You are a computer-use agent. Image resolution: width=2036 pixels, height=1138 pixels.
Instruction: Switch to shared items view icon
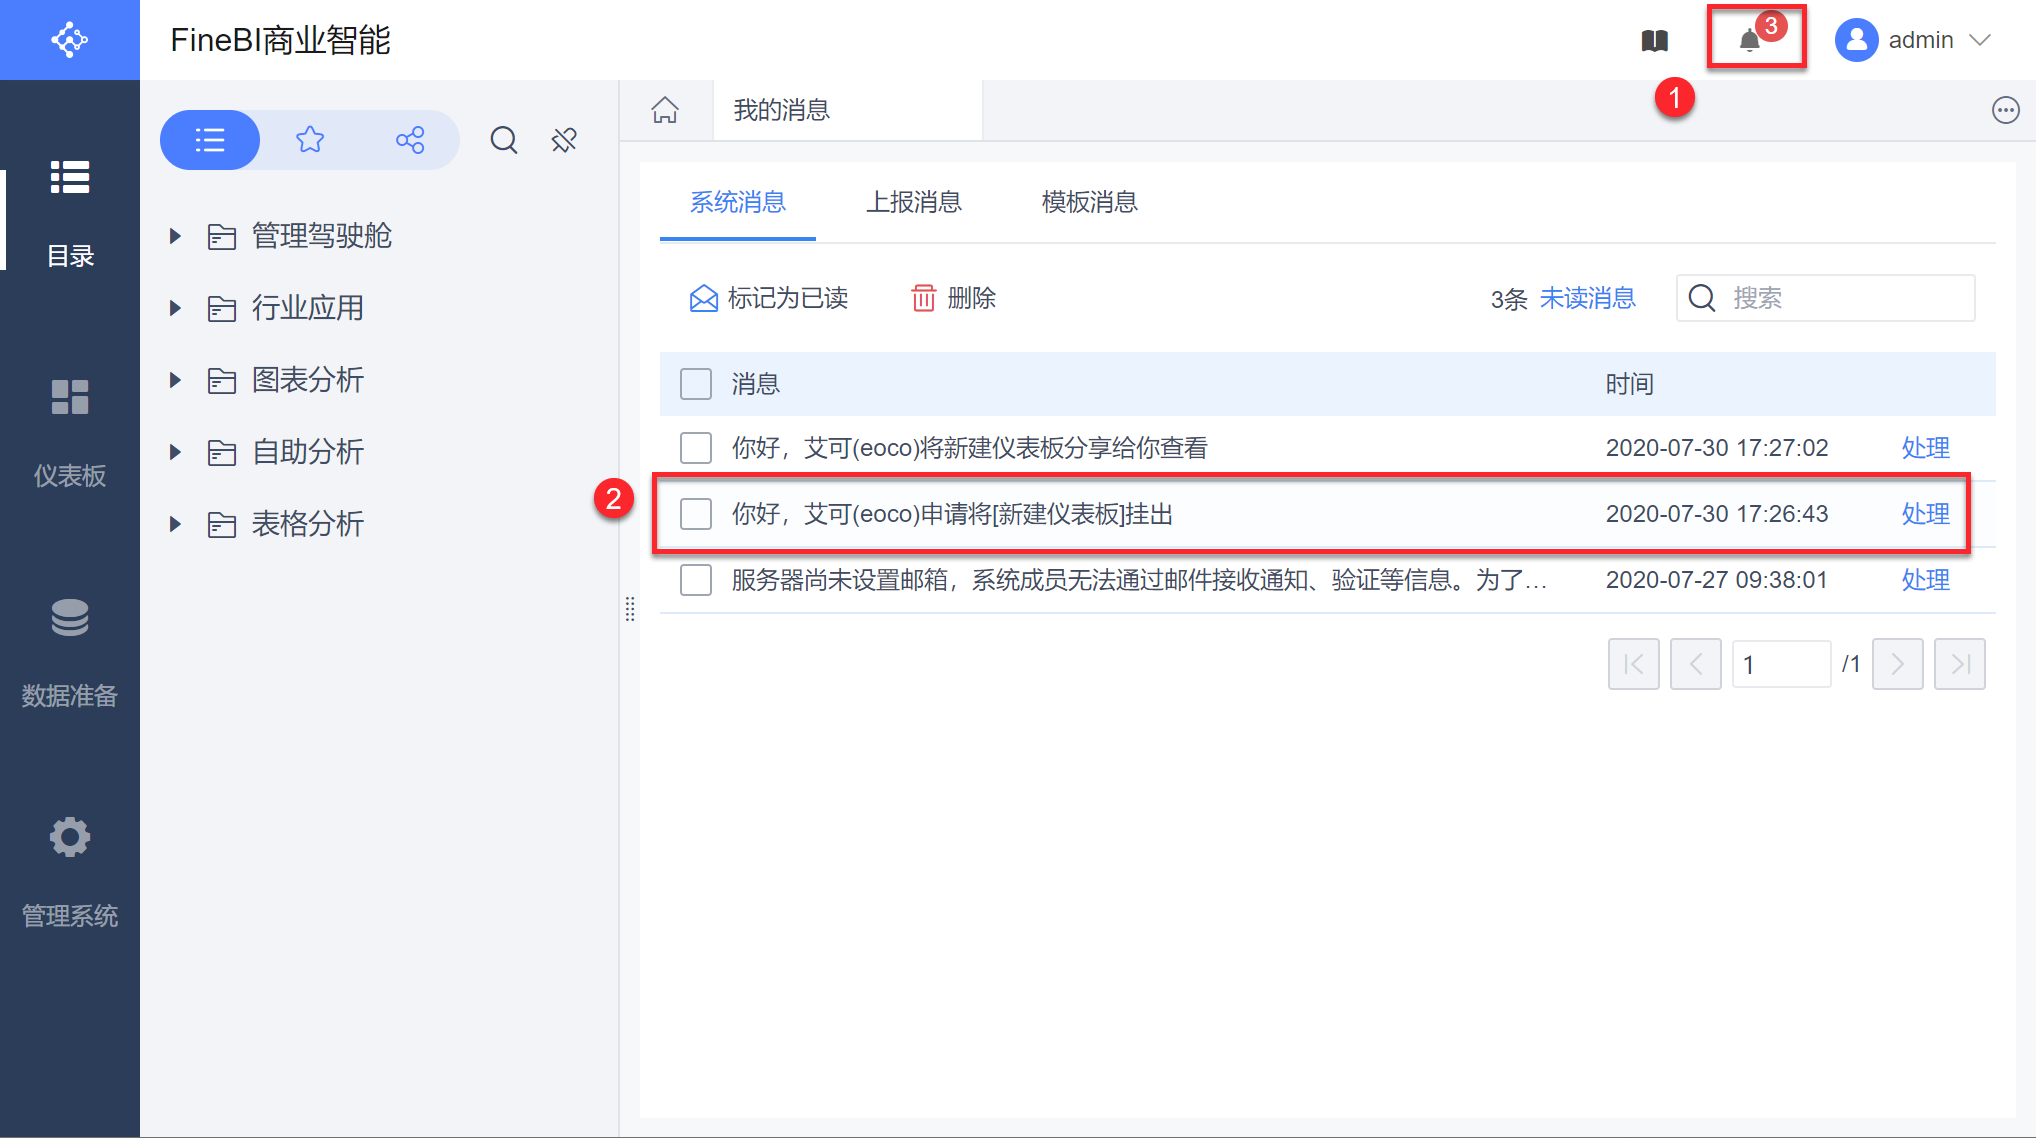point(410,140)
